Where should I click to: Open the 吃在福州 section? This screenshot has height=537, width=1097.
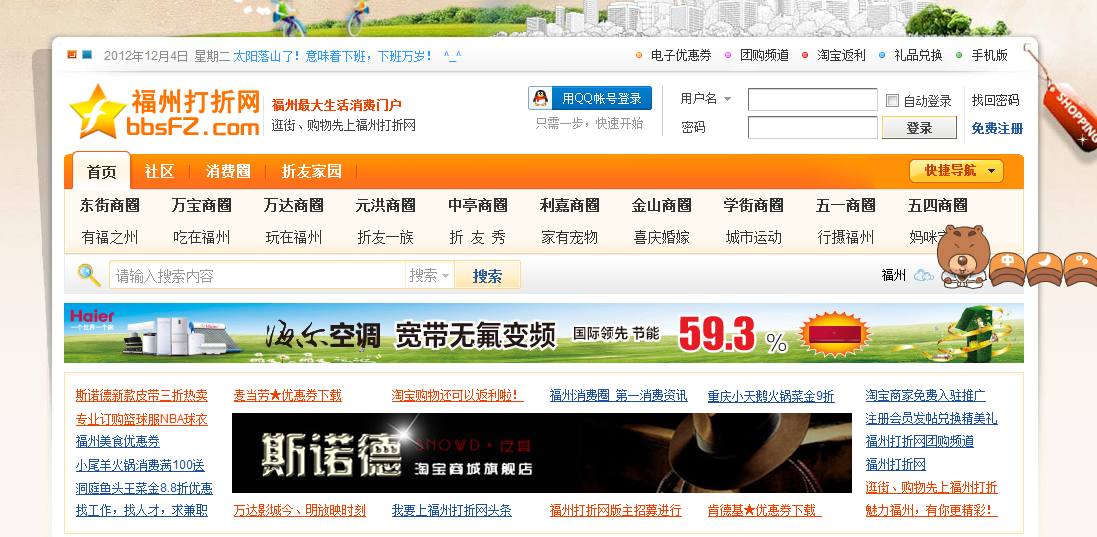pos(201,238)
